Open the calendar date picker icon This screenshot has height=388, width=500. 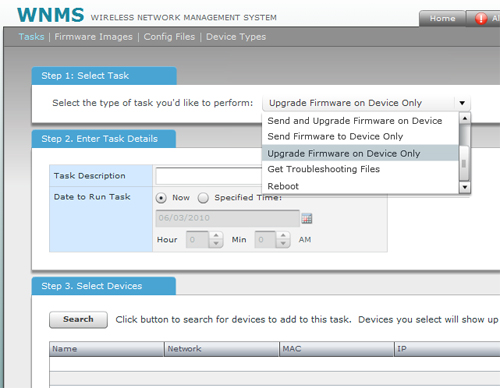(x=307, y=219)
